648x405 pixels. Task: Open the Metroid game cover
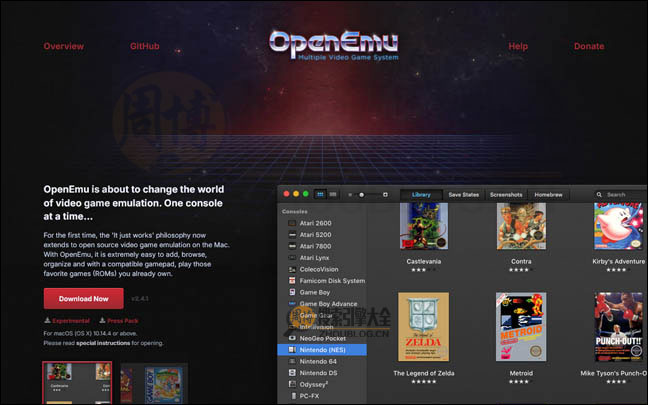click(x=521, y=327)
